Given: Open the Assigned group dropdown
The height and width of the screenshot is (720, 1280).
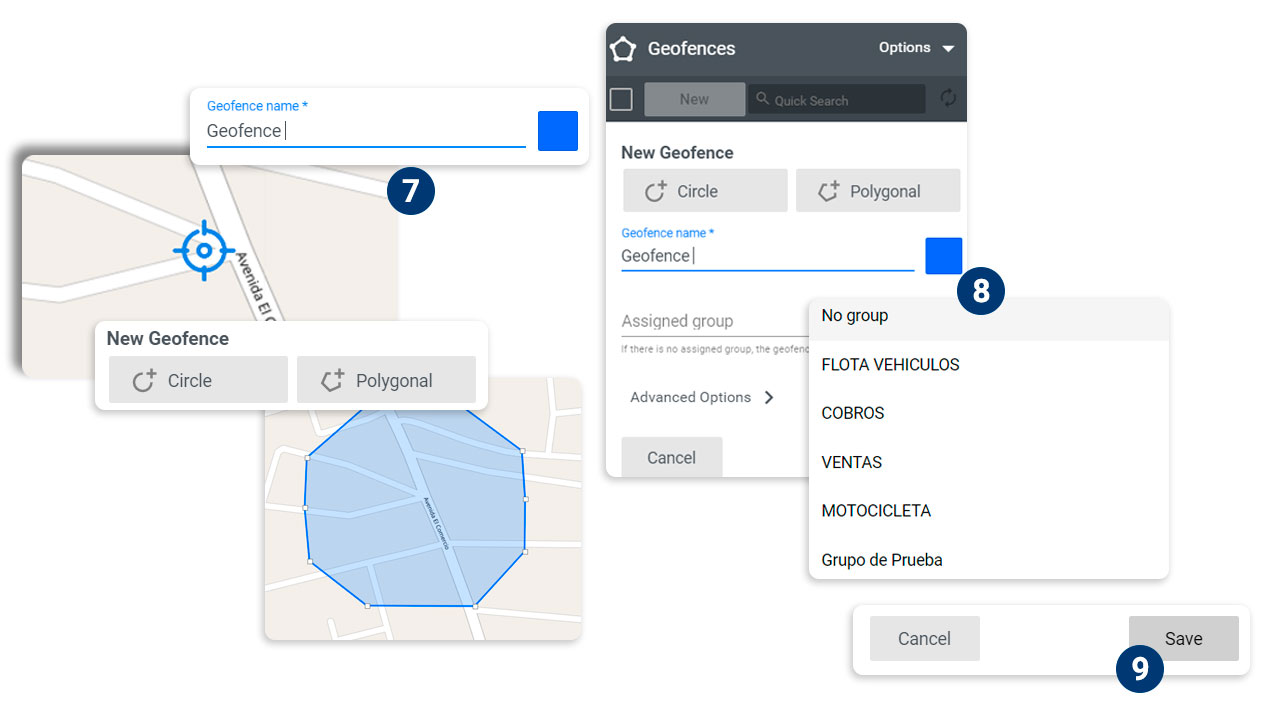Looking at the screenshot, I should tap(700, 321).
